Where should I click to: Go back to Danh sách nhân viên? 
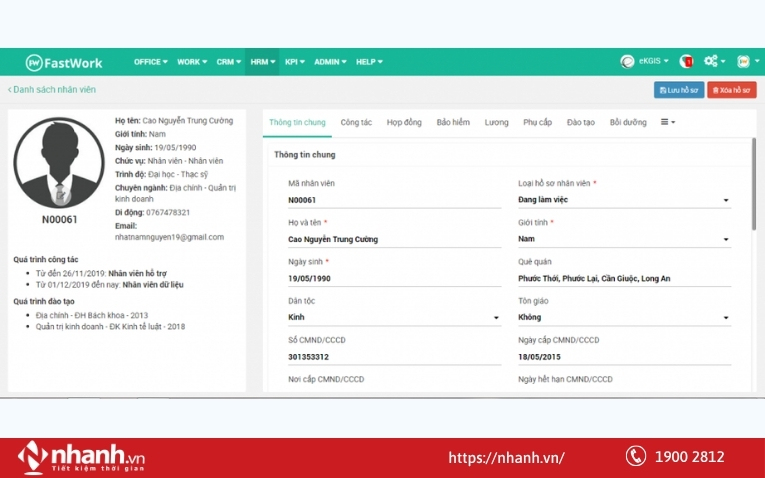coord(52,90)
